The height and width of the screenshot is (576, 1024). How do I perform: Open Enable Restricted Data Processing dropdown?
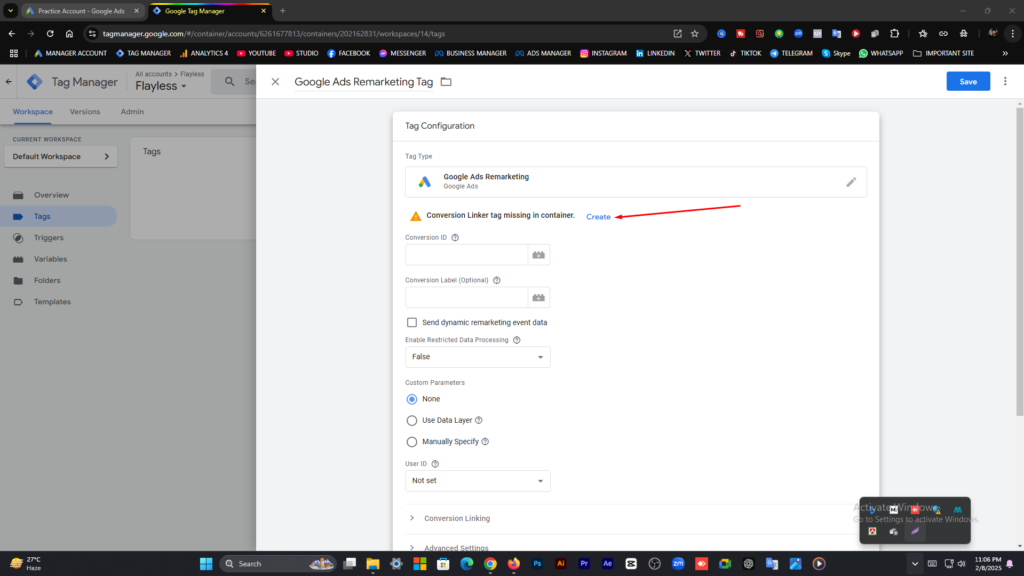click(x=477, y=357)
